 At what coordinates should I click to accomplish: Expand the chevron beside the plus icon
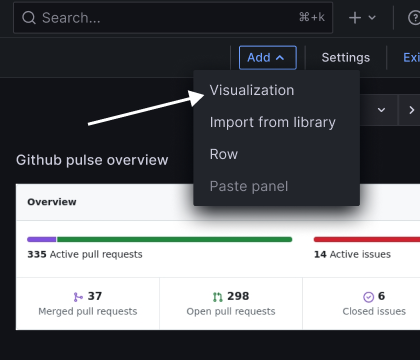pos(372,17)
